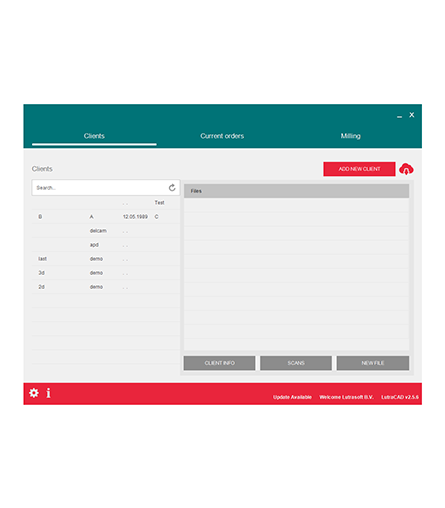Minimize the LutraCAD window
The width and height of the screenshot is (445, 508).
tap(399, 117)
